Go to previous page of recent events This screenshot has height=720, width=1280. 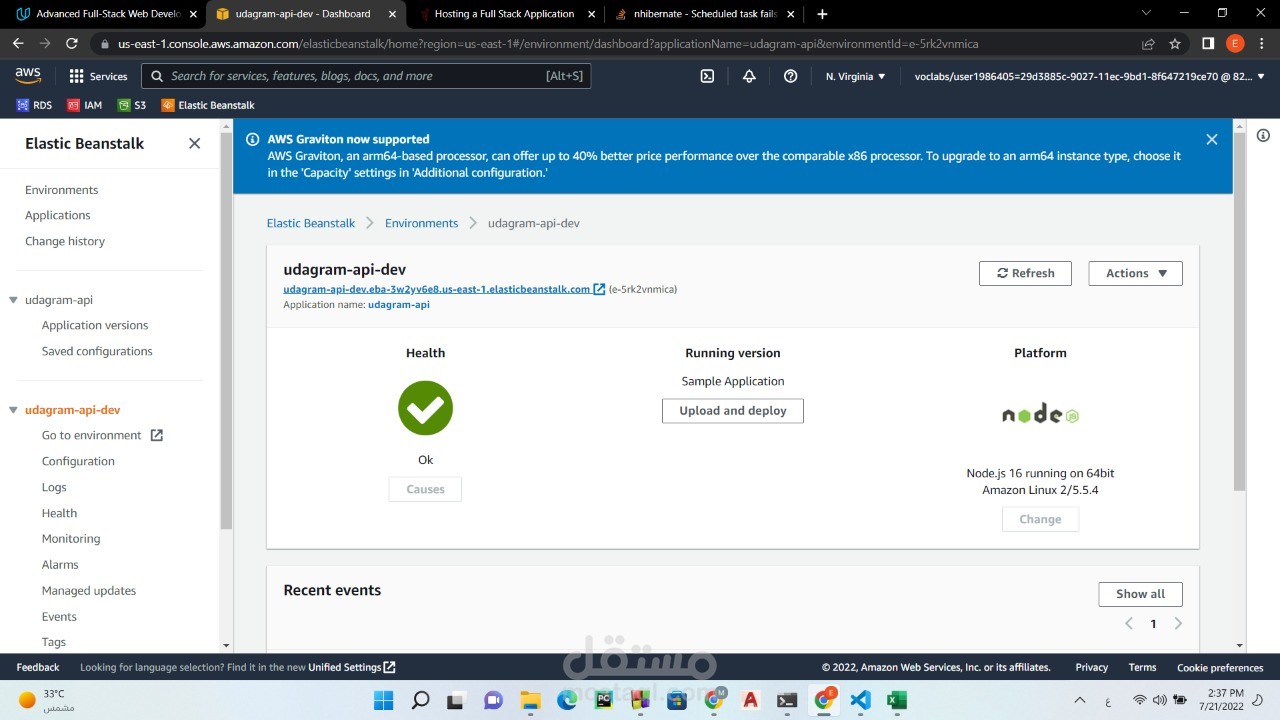[1129, 623]
